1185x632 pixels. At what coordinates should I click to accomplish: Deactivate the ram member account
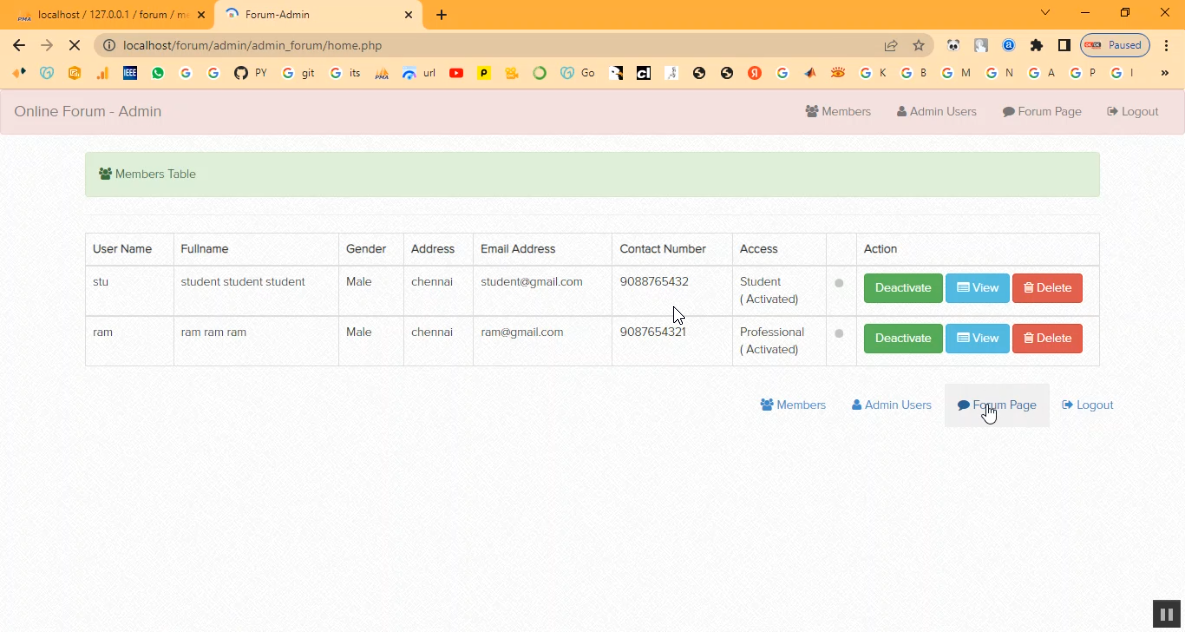[x=902, y=338]
